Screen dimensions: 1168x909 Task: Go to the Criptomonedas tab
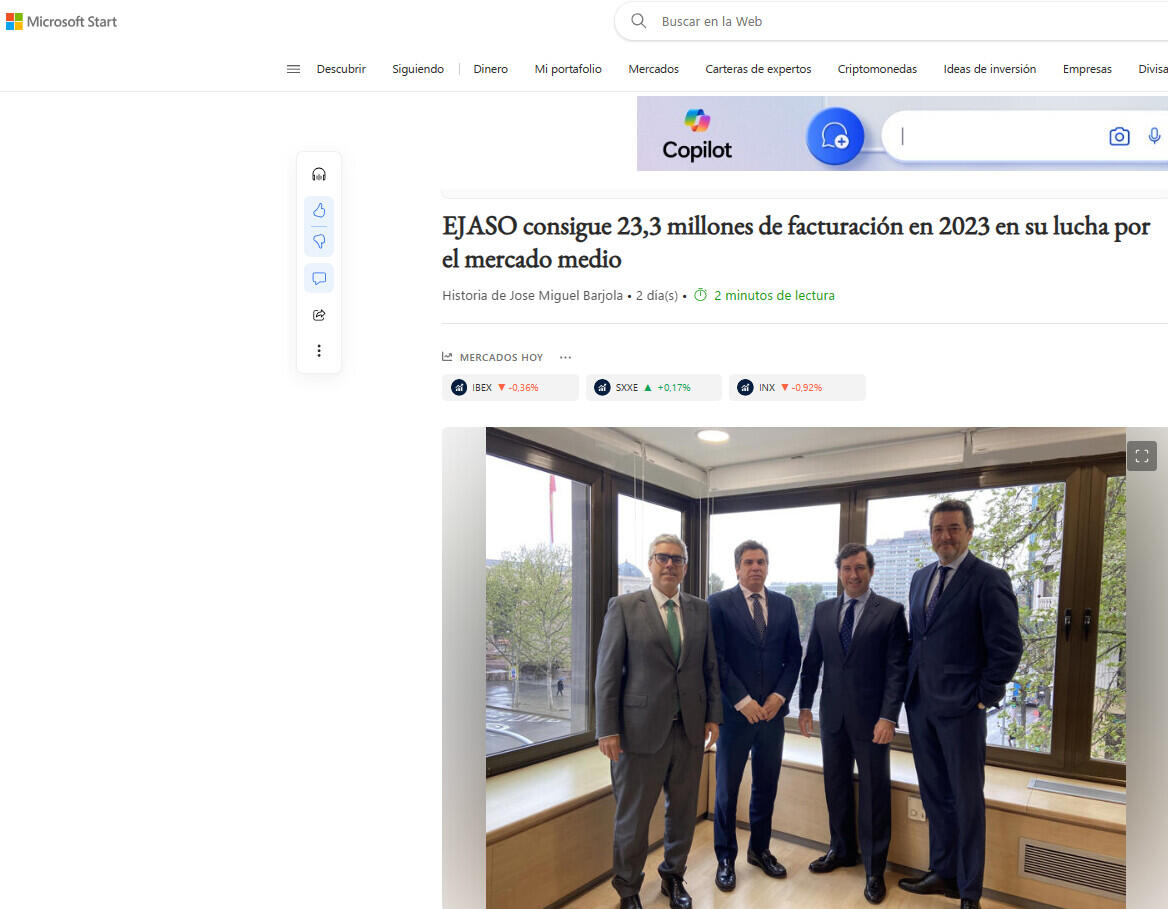877,69
